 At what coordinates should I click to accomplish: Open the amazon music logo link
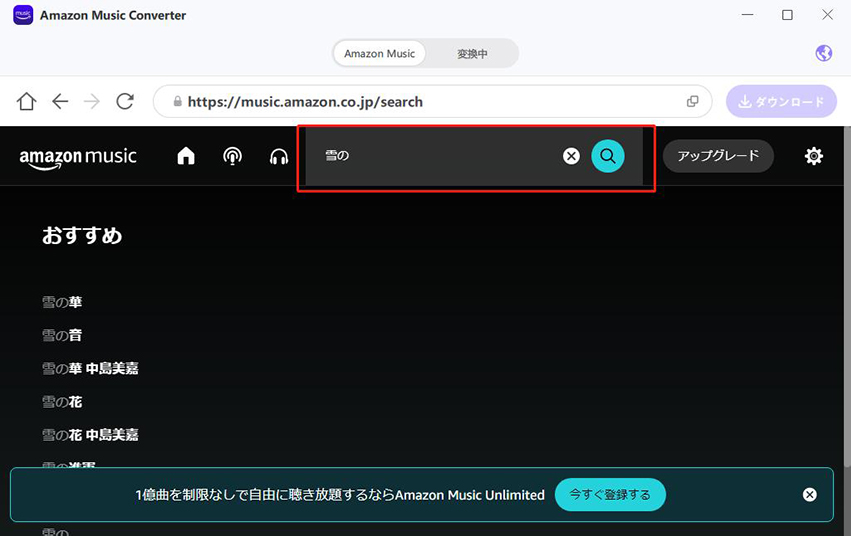pyautogui.click(x=78, y=158)
